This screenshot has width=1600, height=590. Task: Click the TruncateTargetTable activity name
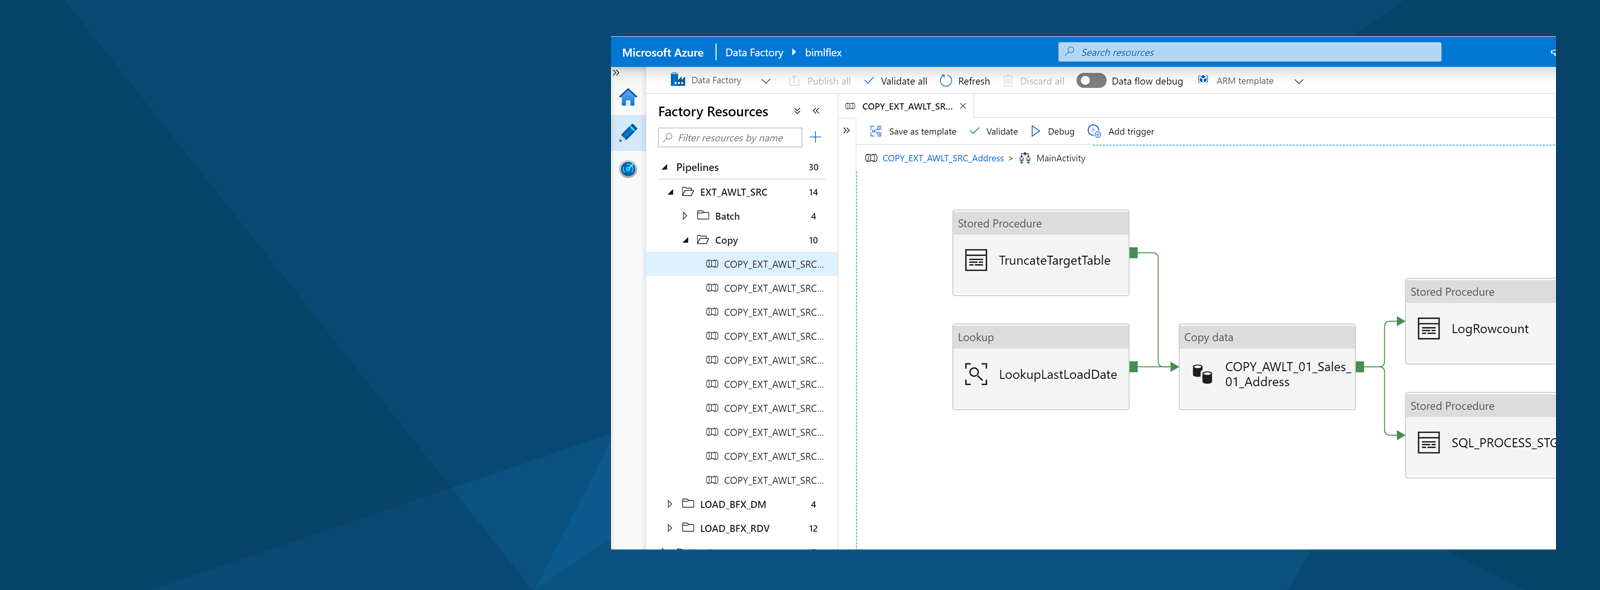pyautogui.click(x=1054, y=261)
